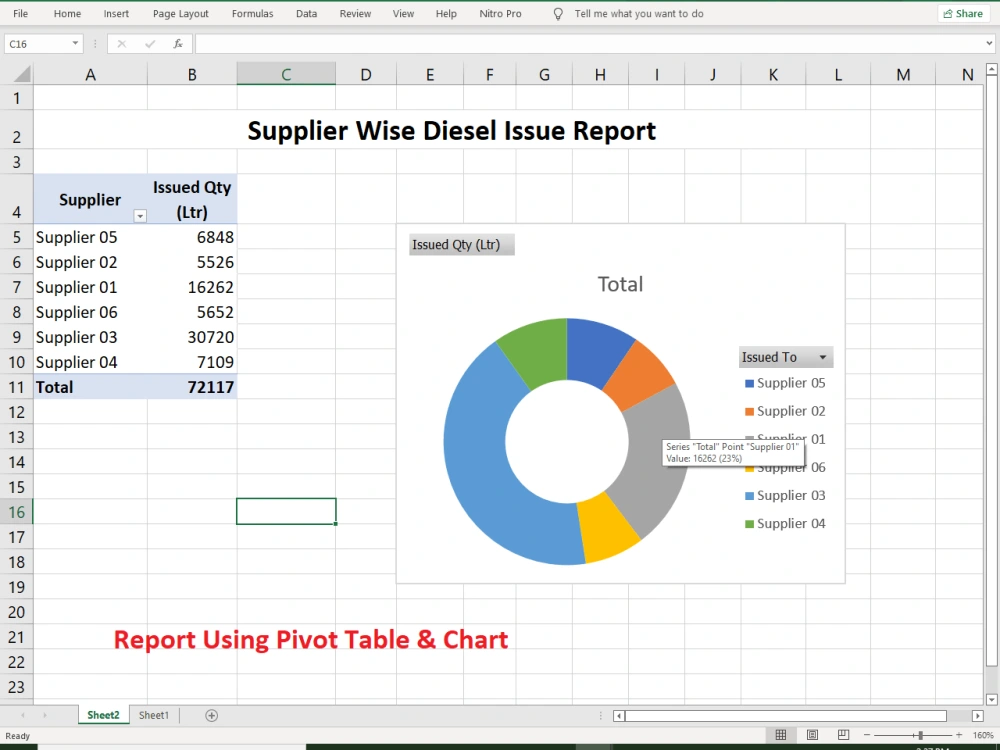Switch to Page Break Preview icon
The image size is (1000, 750).
pos(843,735)
